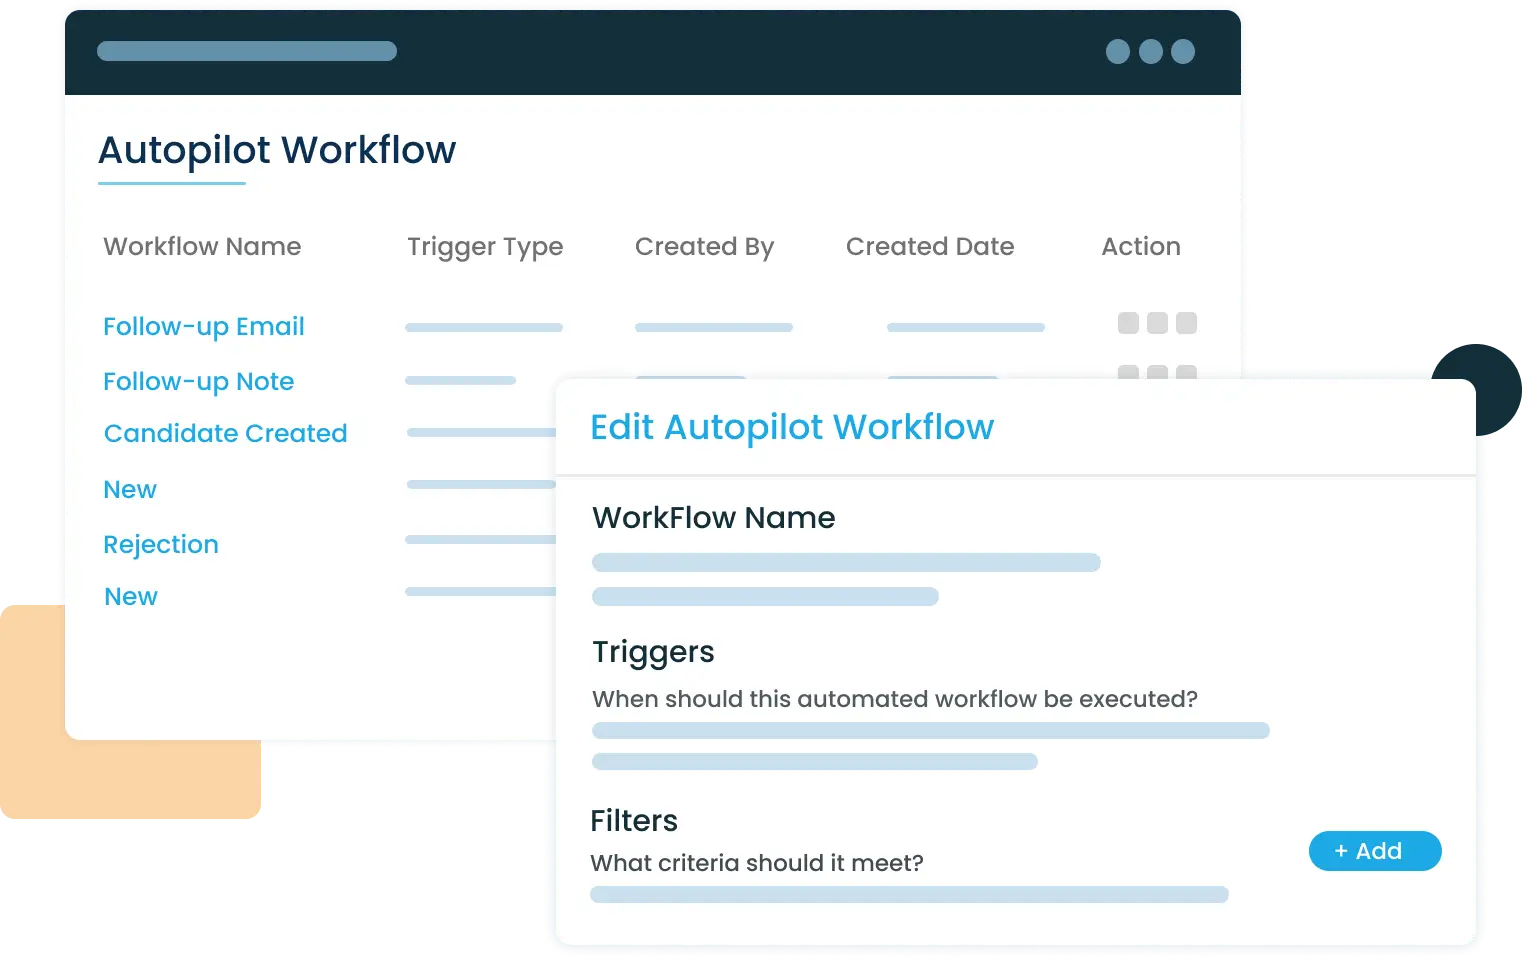The width and height of the screenshot is (1522, 960).
Task: Open the Follow-up Note workflow
Action: (x=199, y=382)
